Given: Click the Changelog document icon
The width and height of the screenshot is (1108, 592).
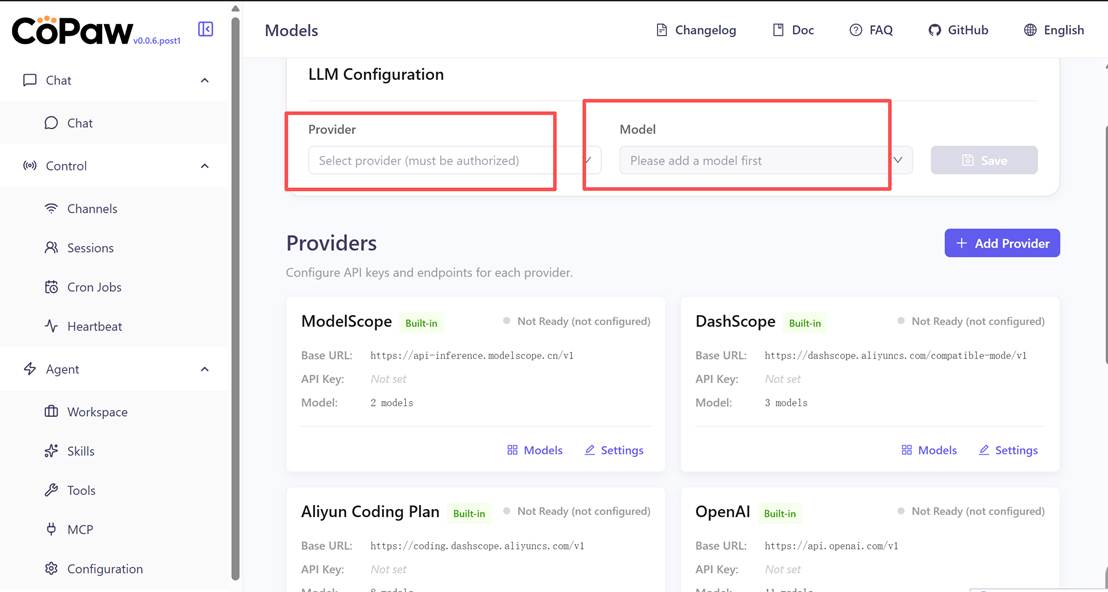Looking at the screenshot, I should click(661, 30).
